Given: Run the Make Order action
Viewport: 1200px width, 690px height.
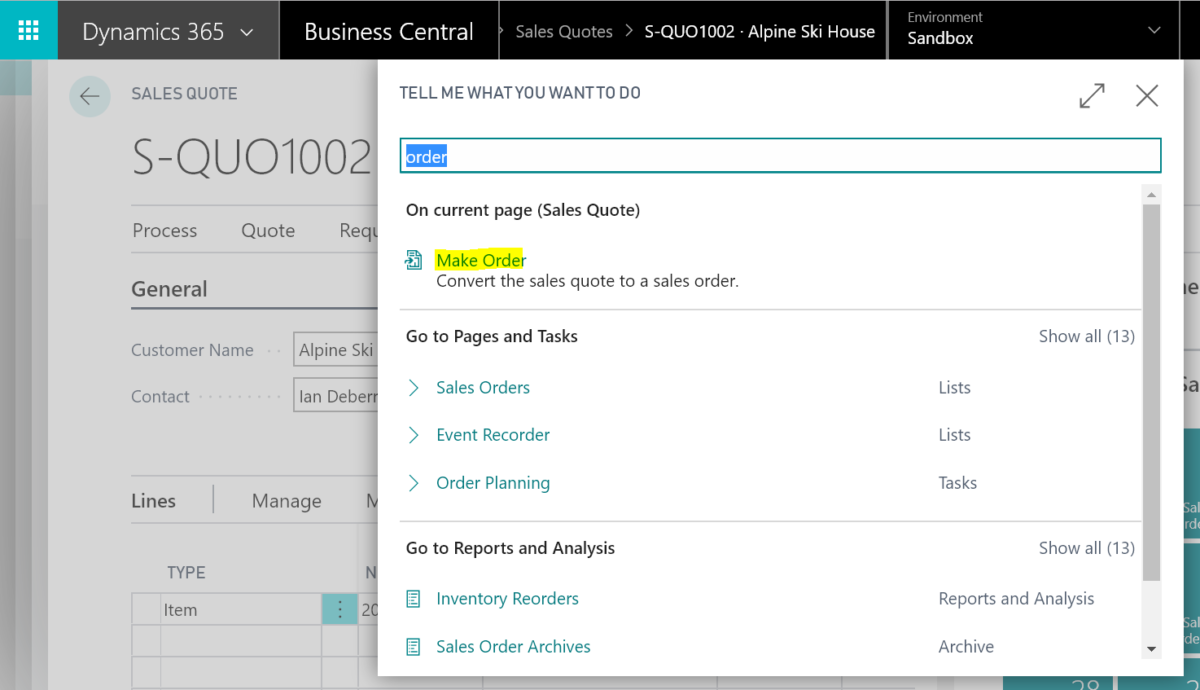Looking at the screenshot, I should tap(481, 260).
